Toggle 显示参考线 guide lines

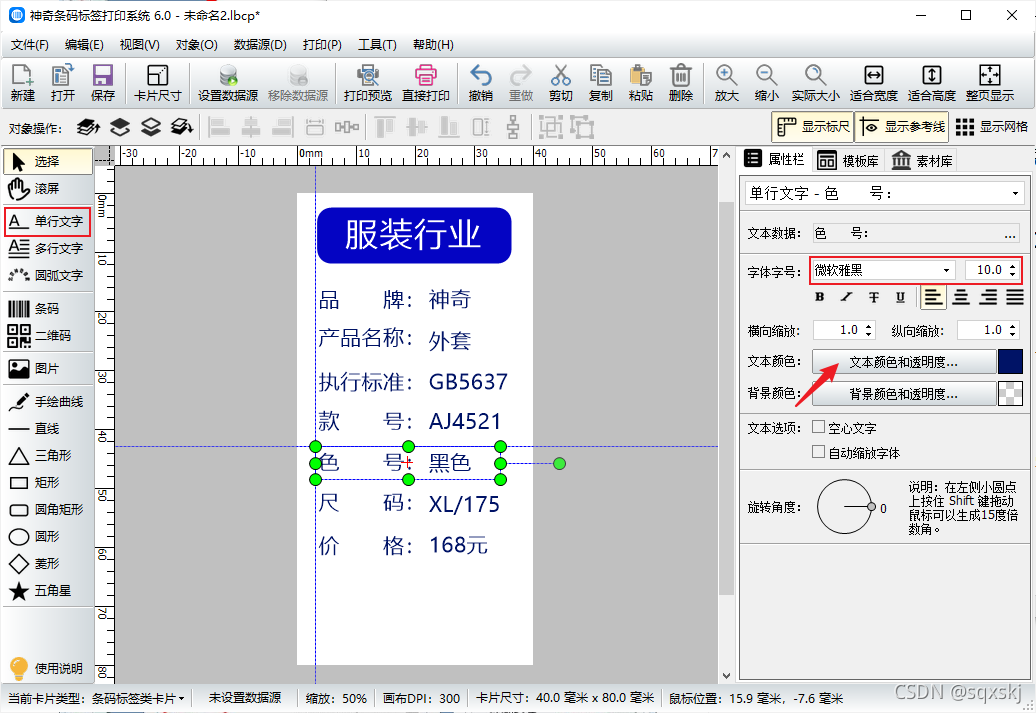(902, 126)
